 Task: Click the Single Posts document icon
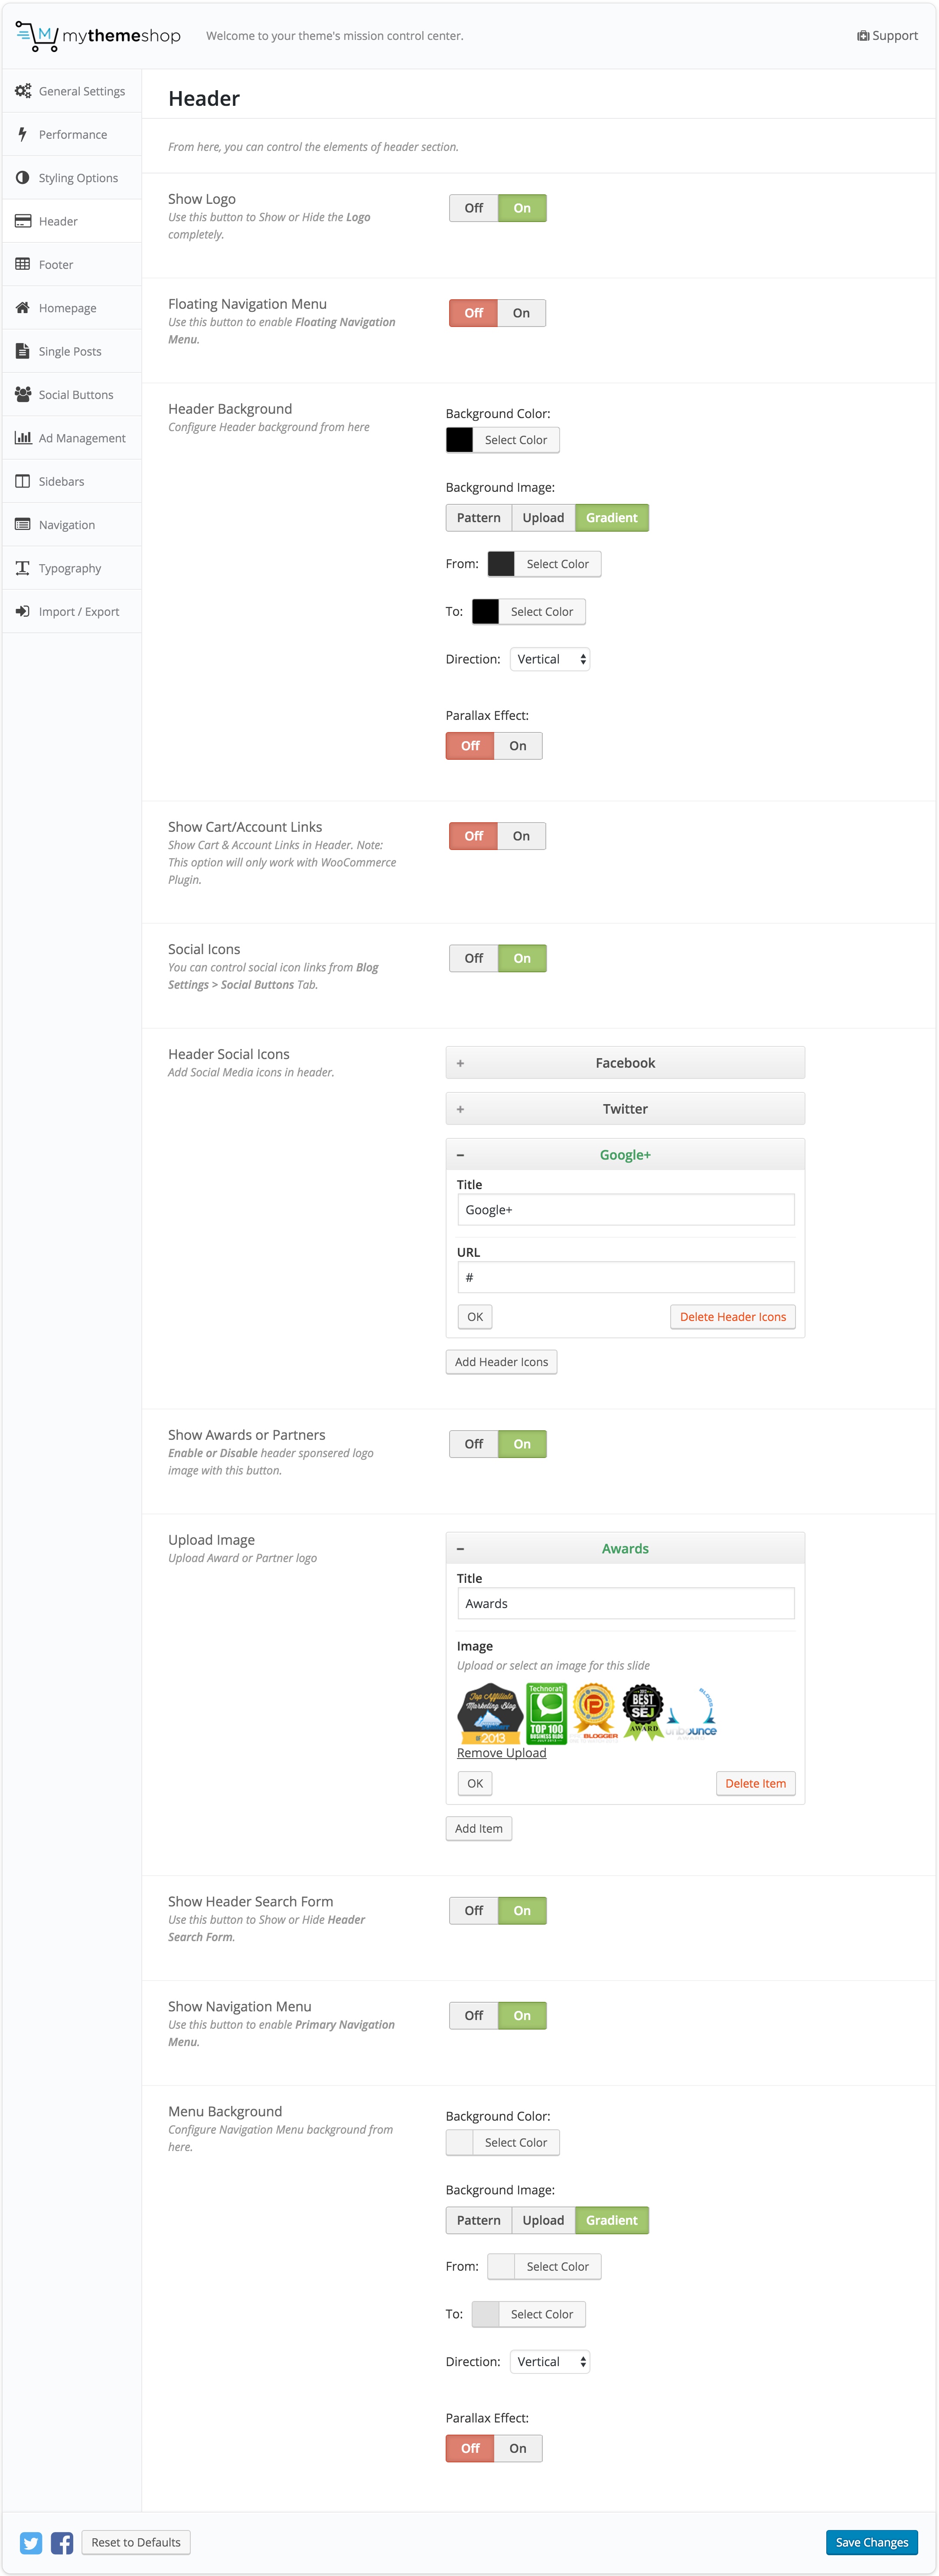(x=22, y=351)
